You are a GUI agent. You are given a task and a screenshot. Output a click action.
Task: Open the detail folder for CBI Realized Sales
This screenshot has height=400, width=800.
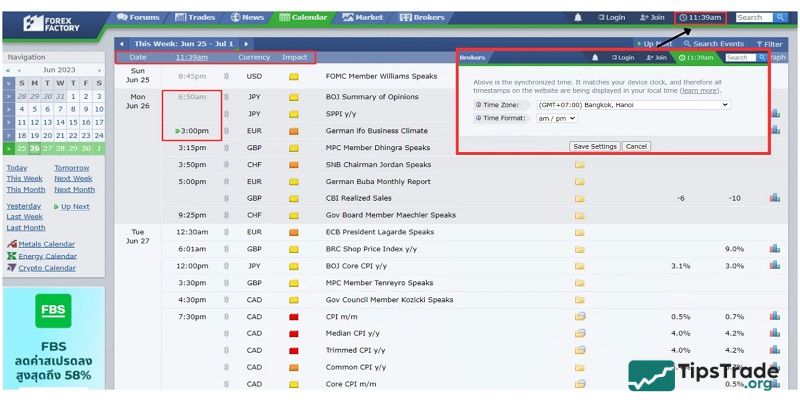click(x=579, y=198)
